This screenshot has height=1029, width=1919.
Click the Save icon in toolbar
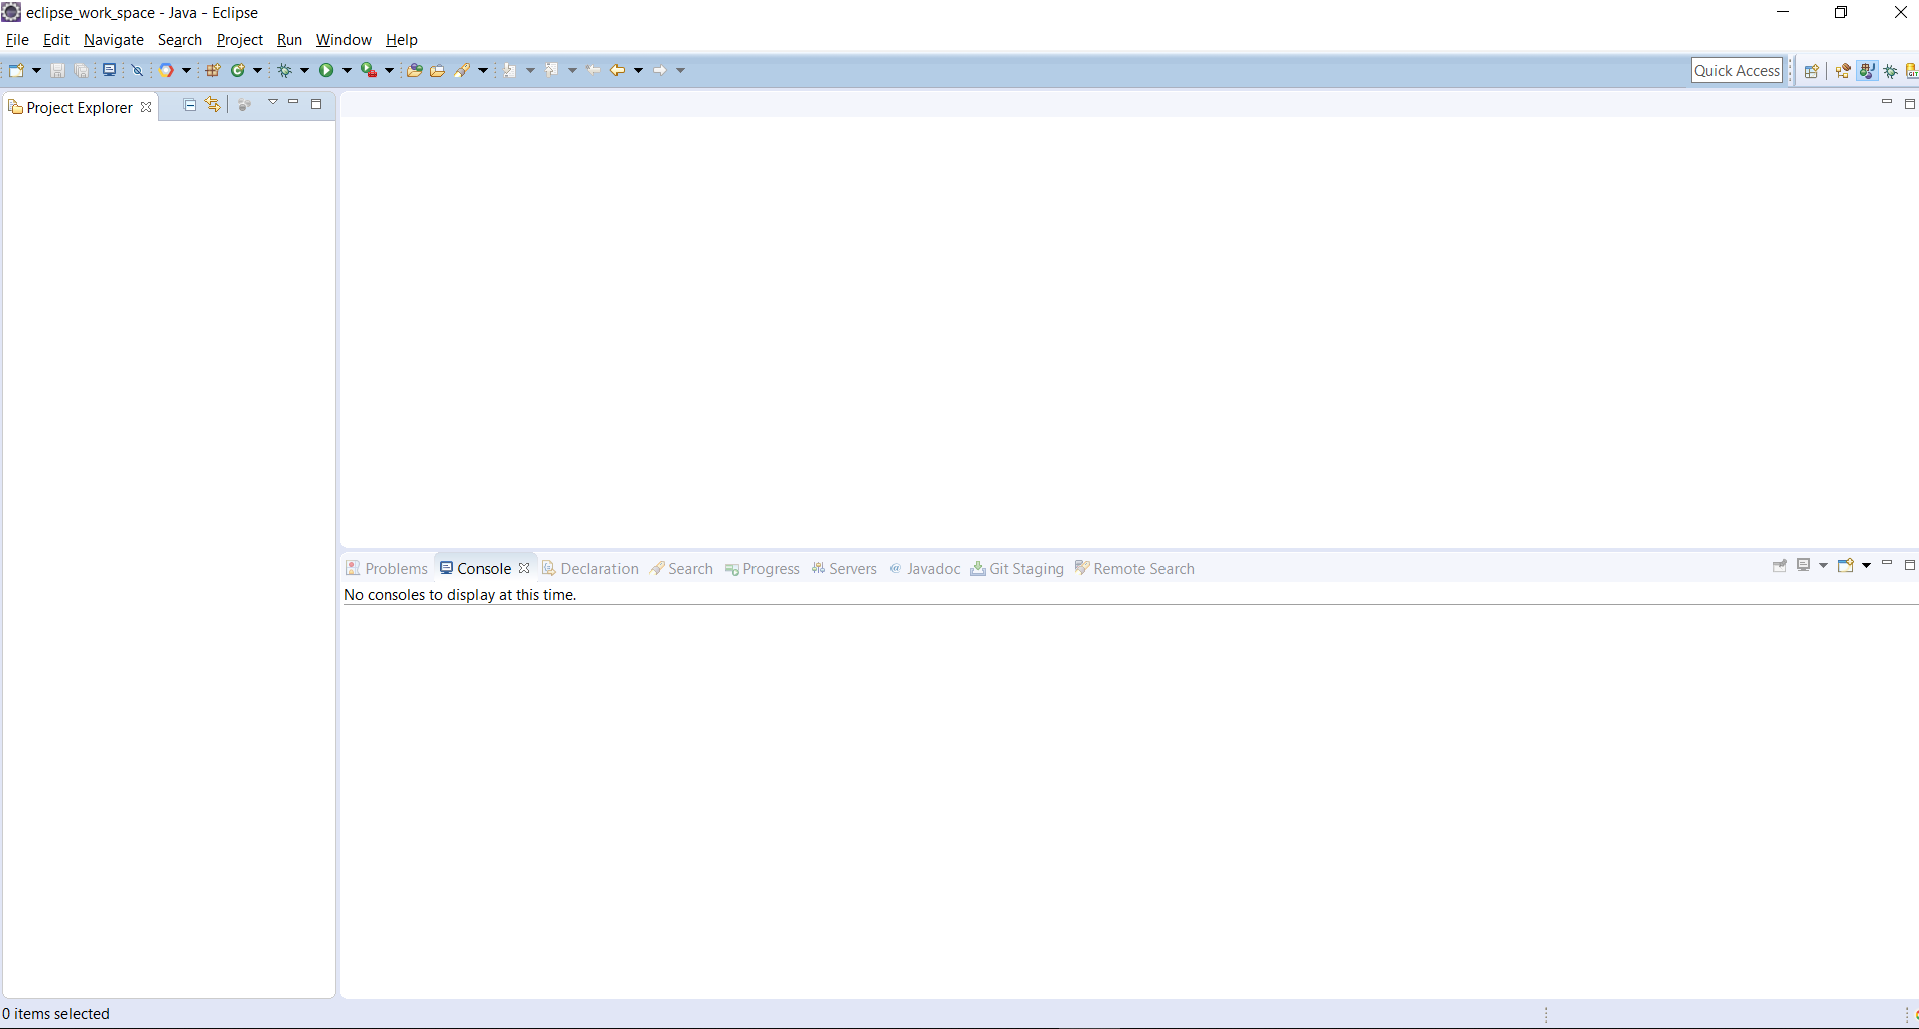tap(58, 70)
